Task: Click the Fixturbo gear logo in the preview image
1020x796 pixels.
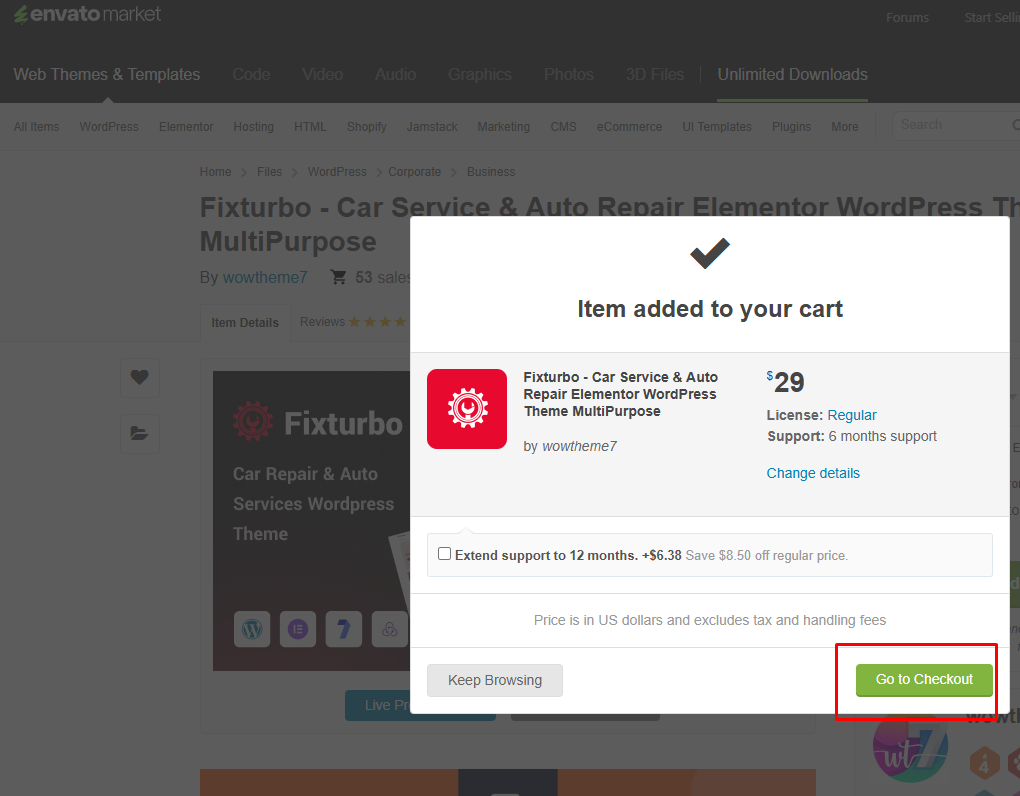Action: (252, 421)
